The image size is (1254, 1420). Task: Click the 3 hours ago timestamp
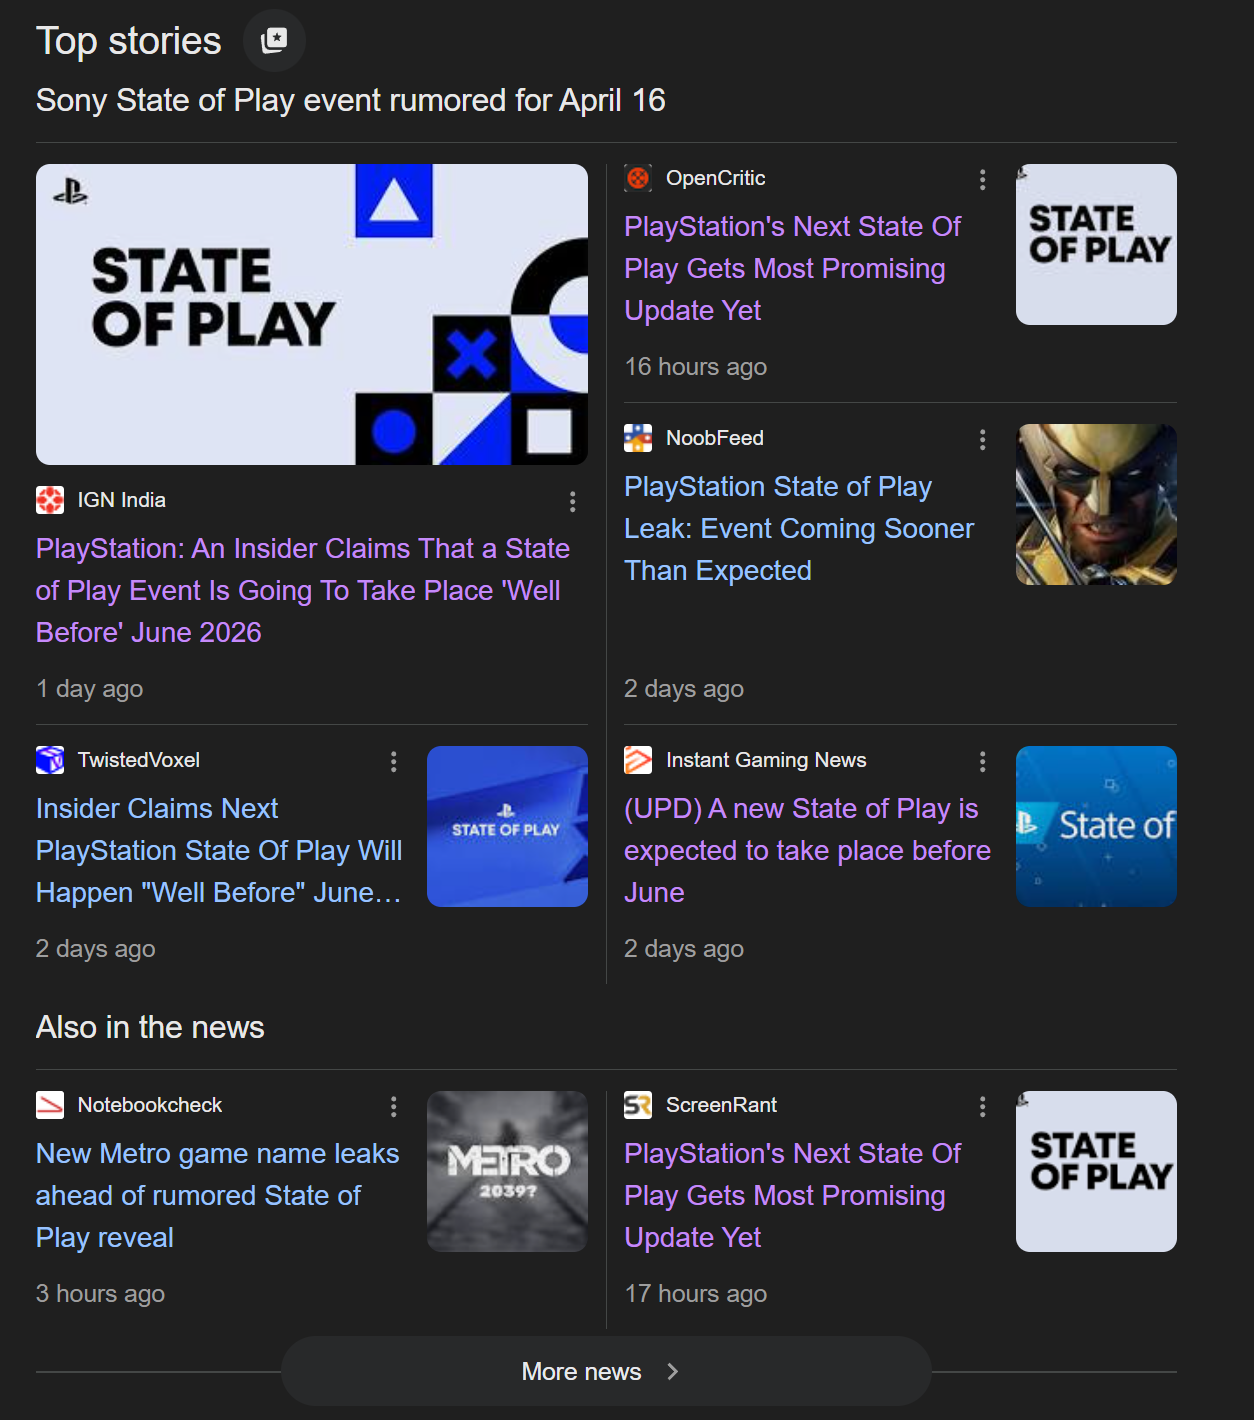(100, 1294)
